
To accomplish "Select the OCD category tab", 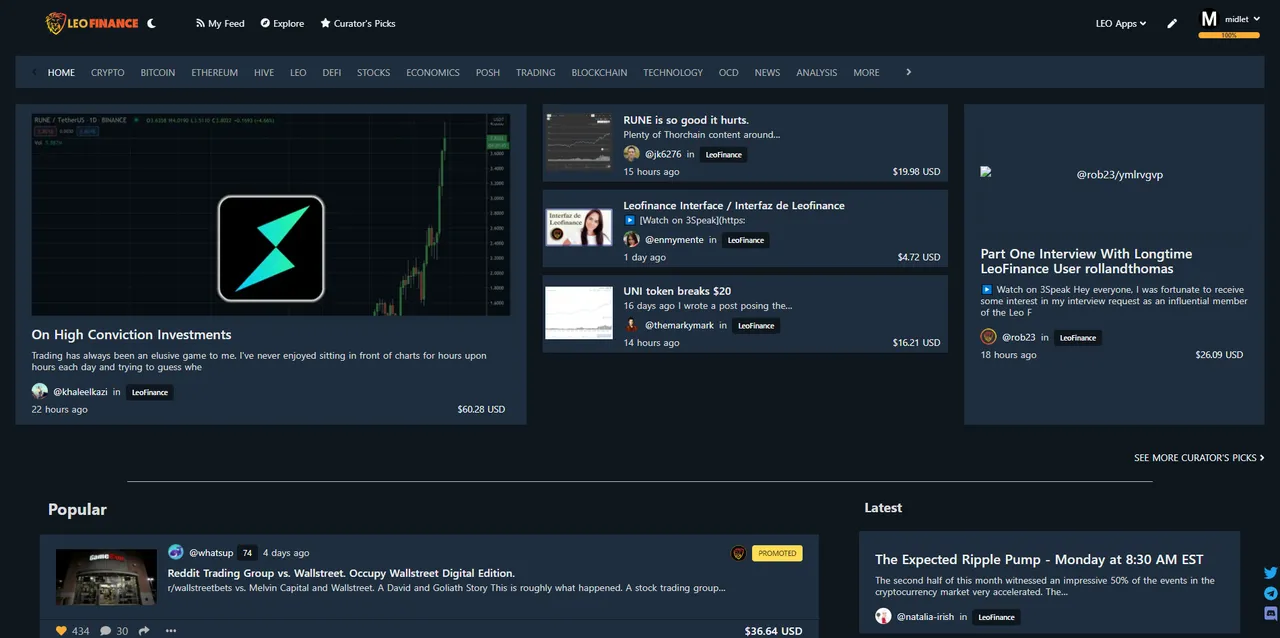I will coord(729,72).
